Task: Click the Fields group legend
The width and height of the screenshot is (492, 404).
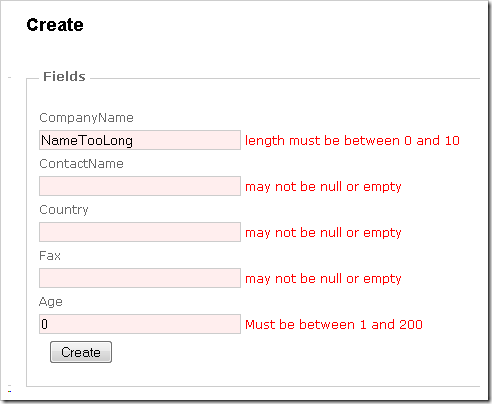Action: (x=64, y=76)
